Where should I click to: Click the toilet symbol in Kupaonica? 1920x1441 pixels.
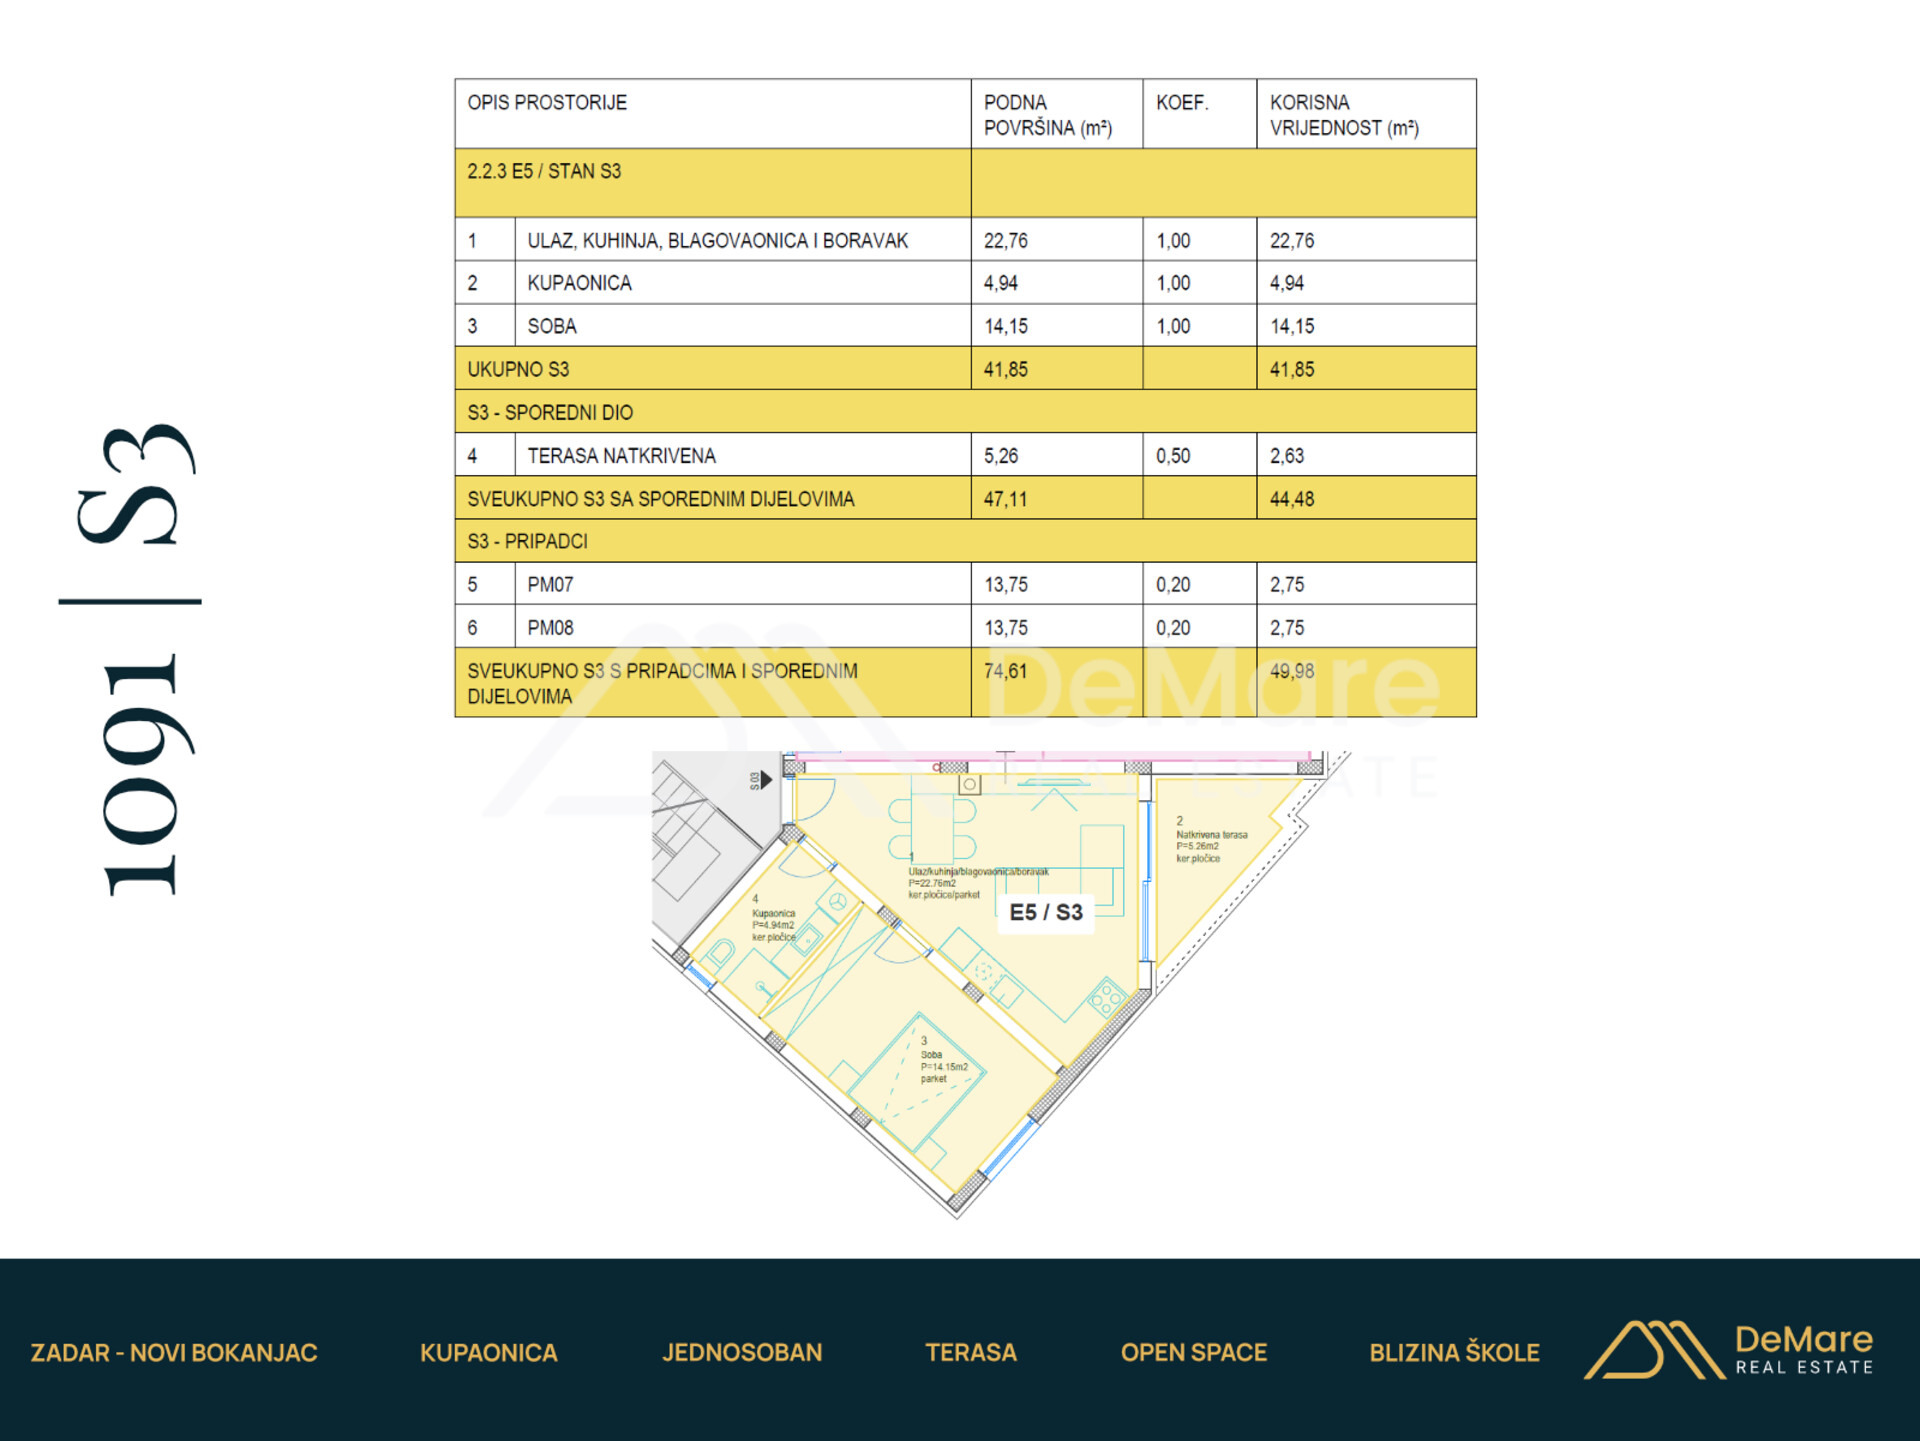(719, 955)
